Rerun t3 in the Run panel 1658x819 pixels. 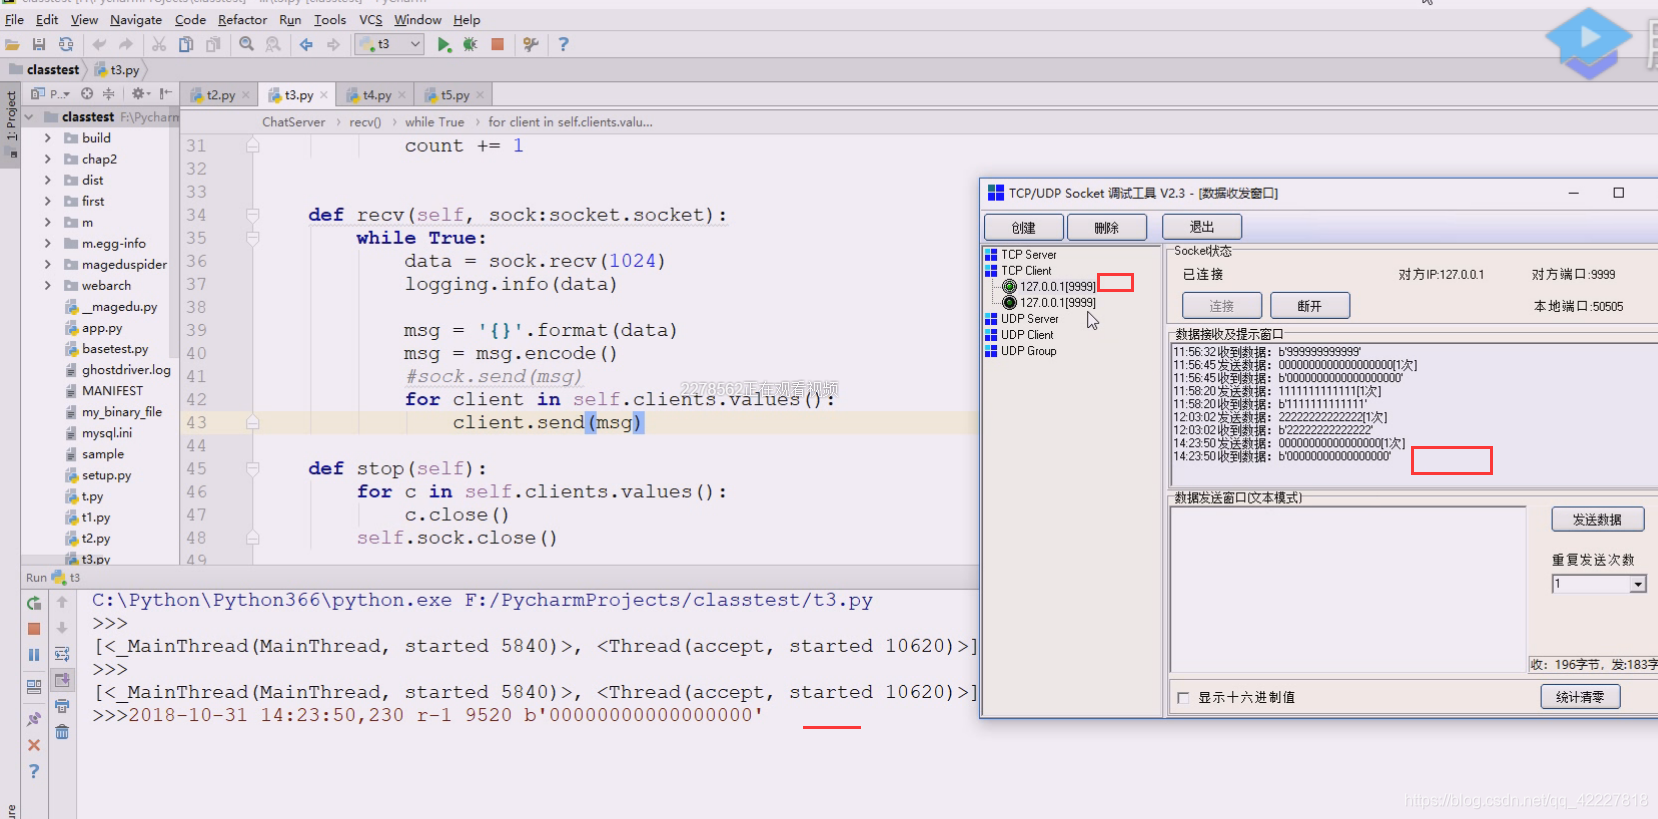[34, 603]
